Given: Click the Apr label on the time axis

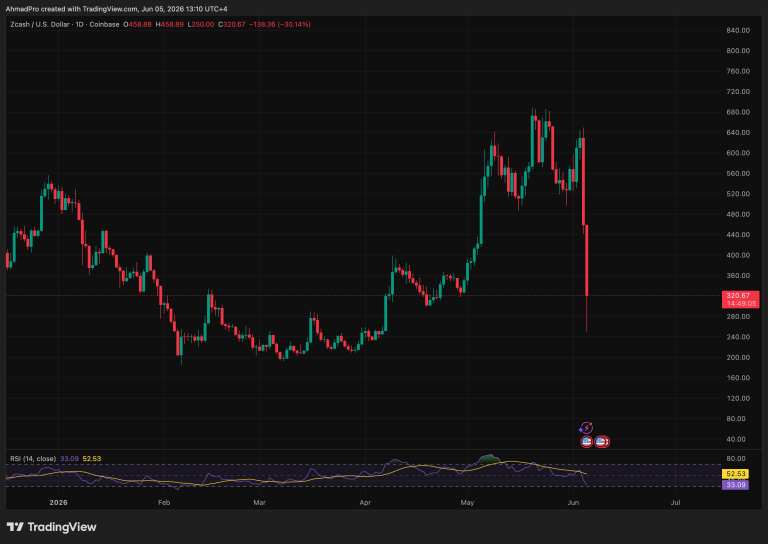Looking at the screenshot, I should point(365,503).
